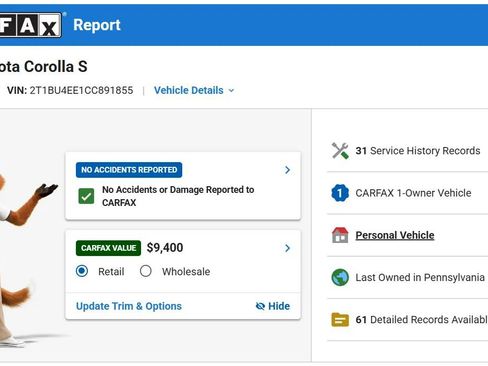Open the Personal Vehicle link
The width and height of the screenshot is (488, 366).
[x=395, y=235]
